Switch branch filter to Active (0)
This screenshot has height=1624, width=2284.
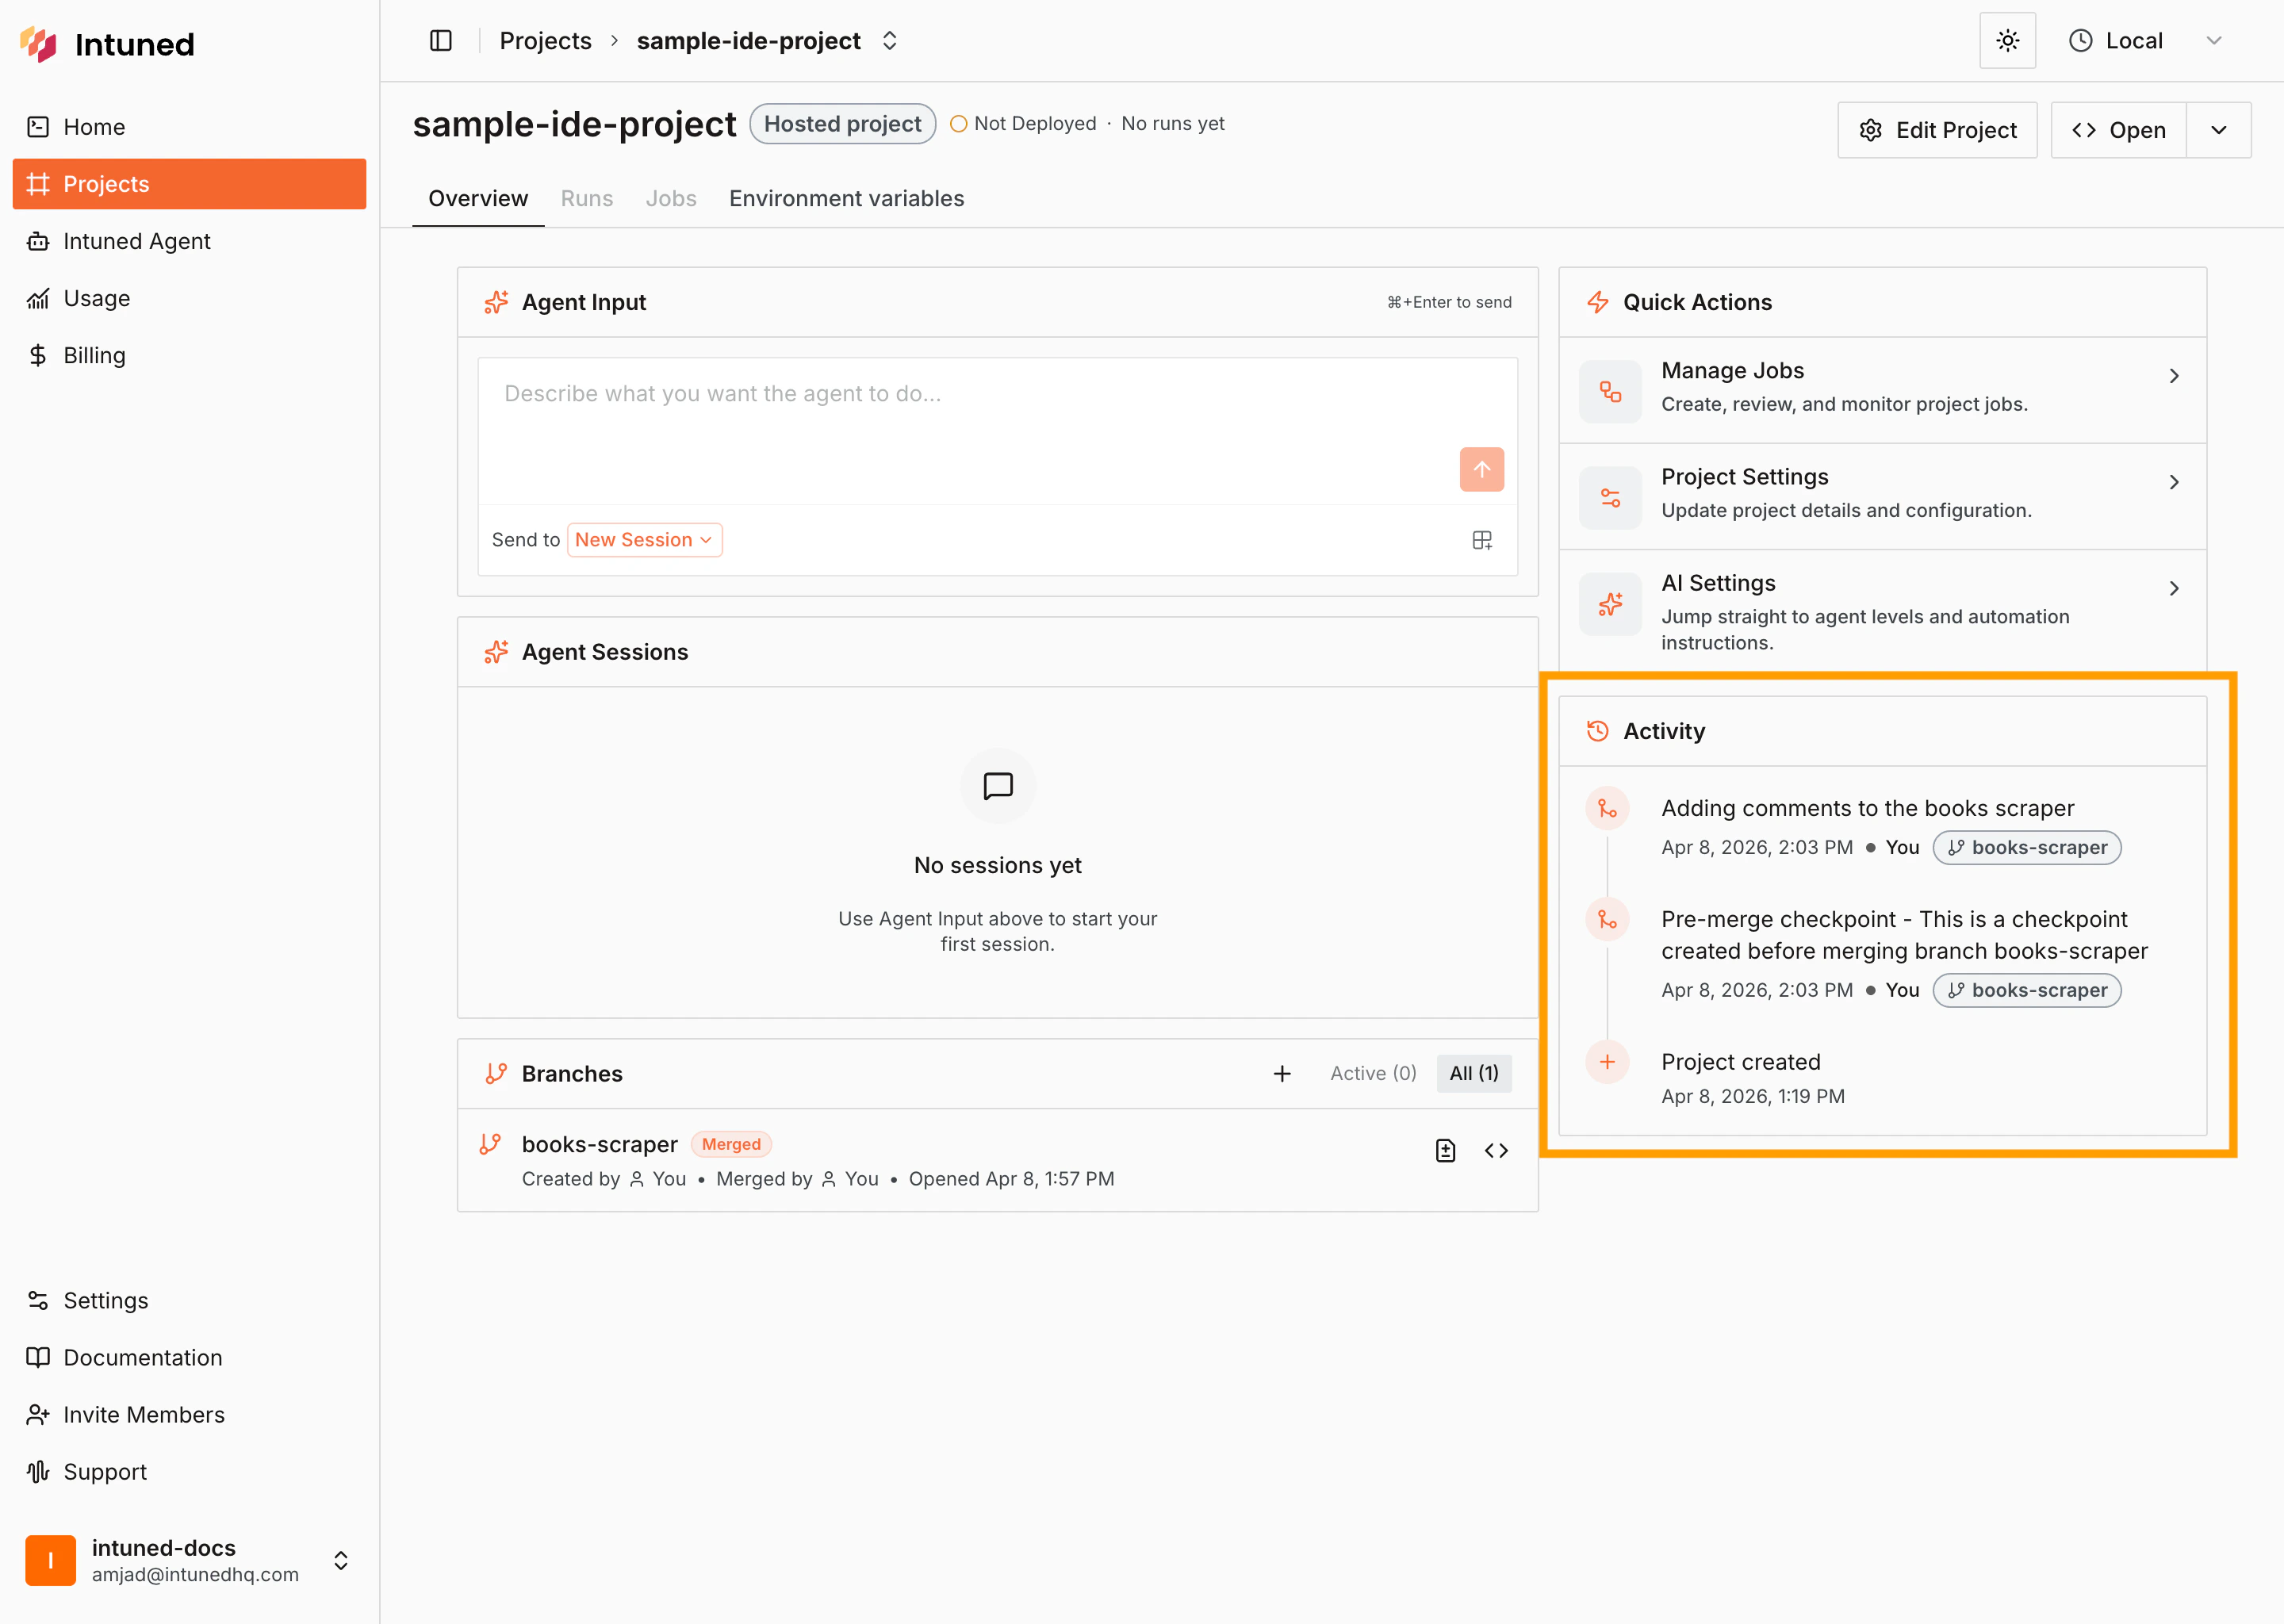click(x=1372, y=1073)
